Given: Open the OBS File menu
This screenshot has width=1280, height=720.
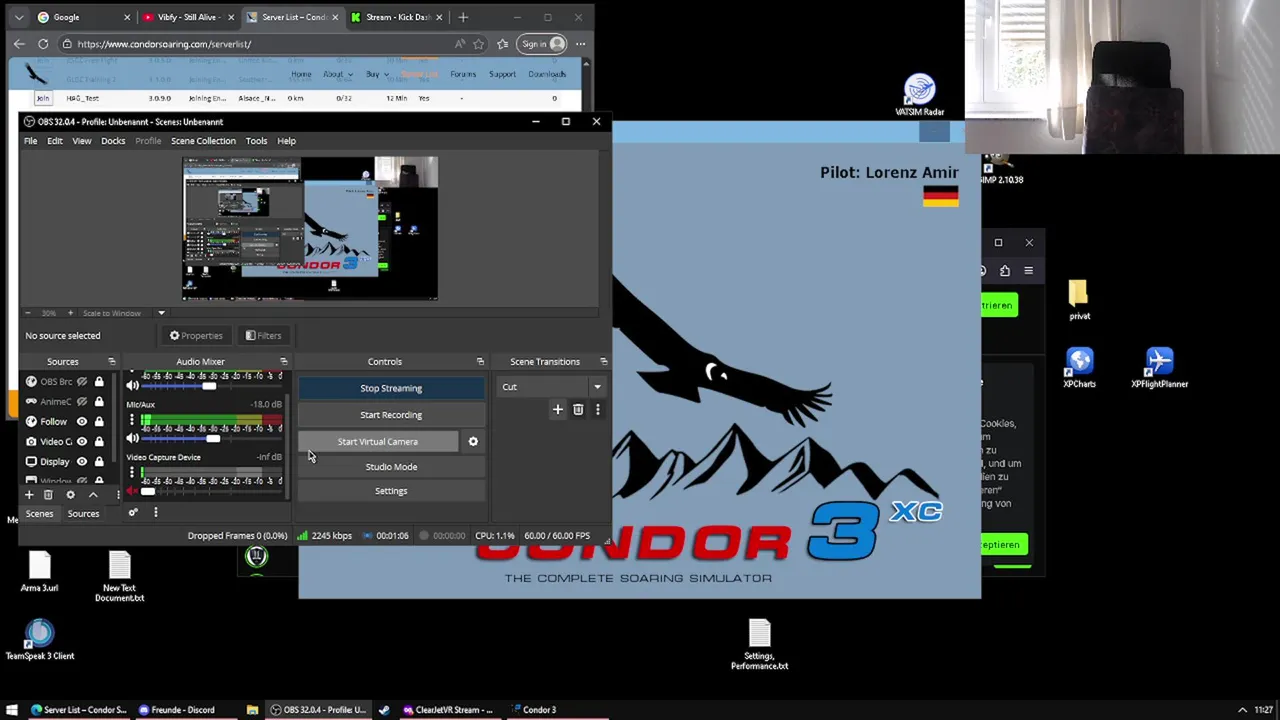Looking at the screenshot, I should coord(31,141).
